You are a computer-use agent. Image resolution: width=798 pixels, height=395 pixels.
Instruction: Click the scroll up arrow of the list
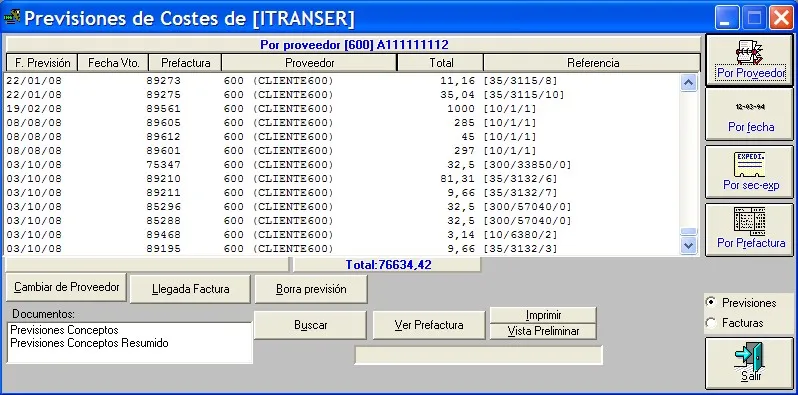[x=689, y=82]
